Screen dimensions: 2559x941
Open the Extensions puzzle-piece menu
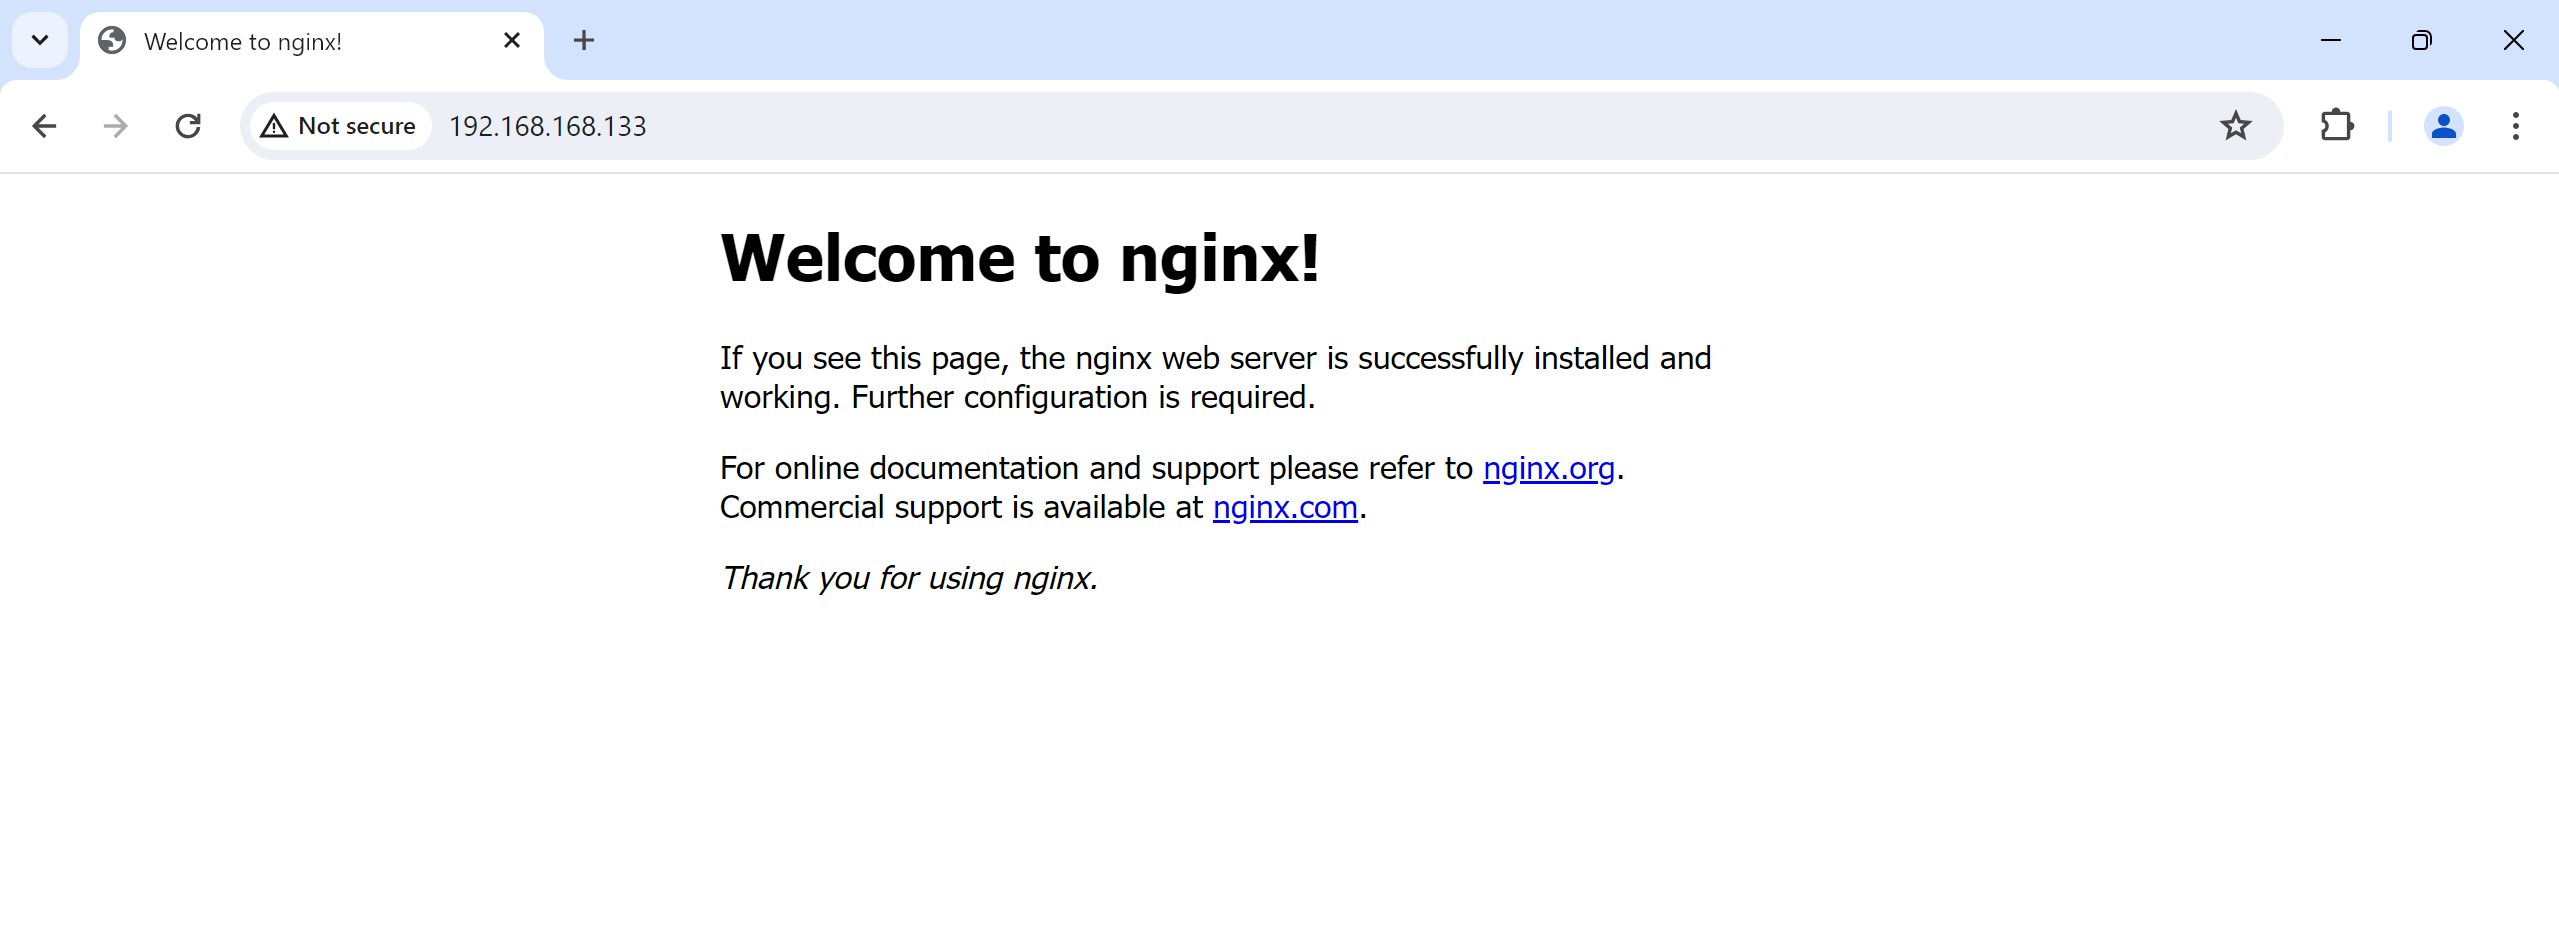coord(2336,126)
